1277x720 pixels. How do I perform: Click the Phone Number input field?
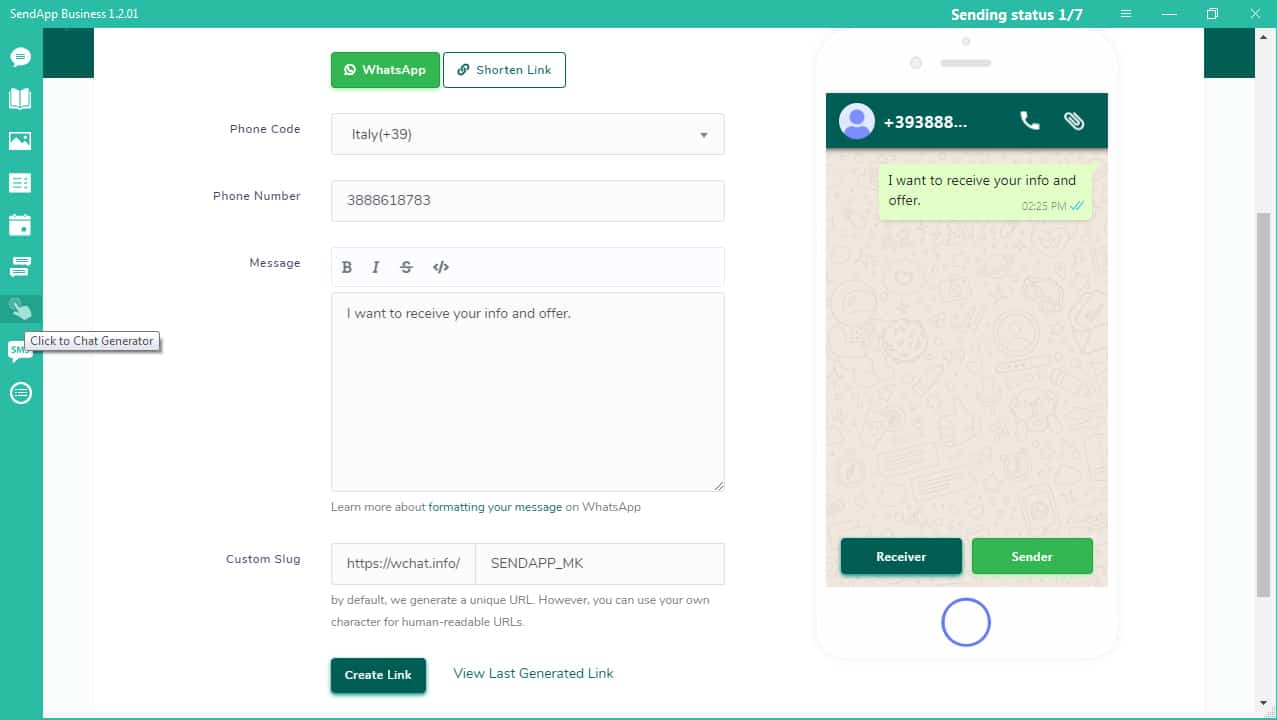(527, 200)
